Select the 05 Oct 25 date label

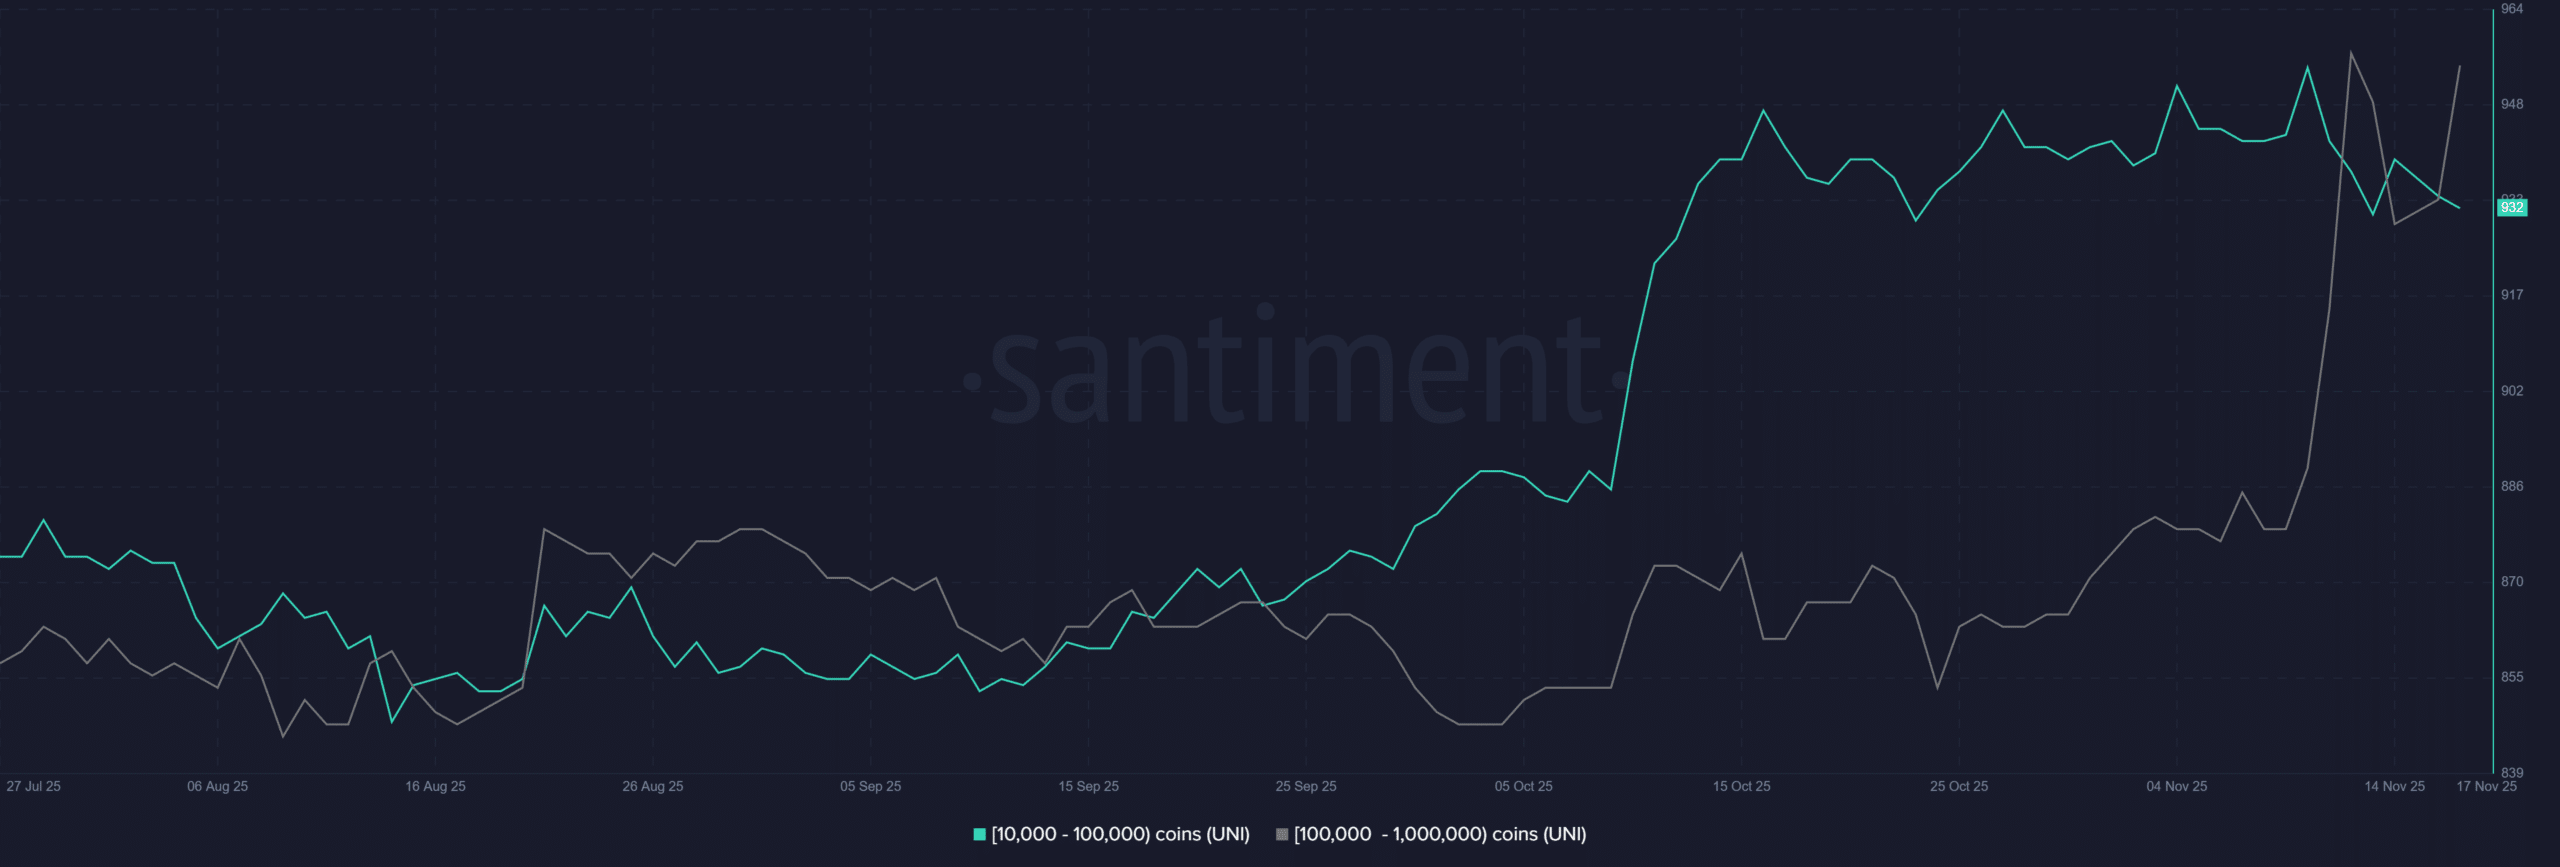[1523, 786]
